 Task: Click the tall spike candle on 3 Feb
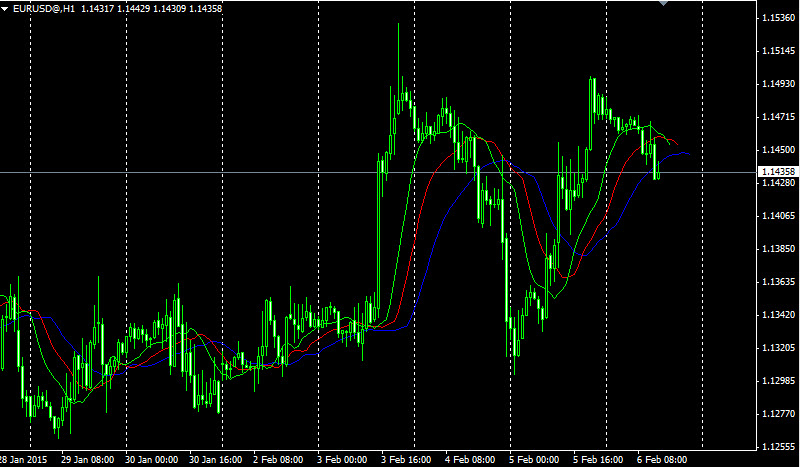point(398,69)
